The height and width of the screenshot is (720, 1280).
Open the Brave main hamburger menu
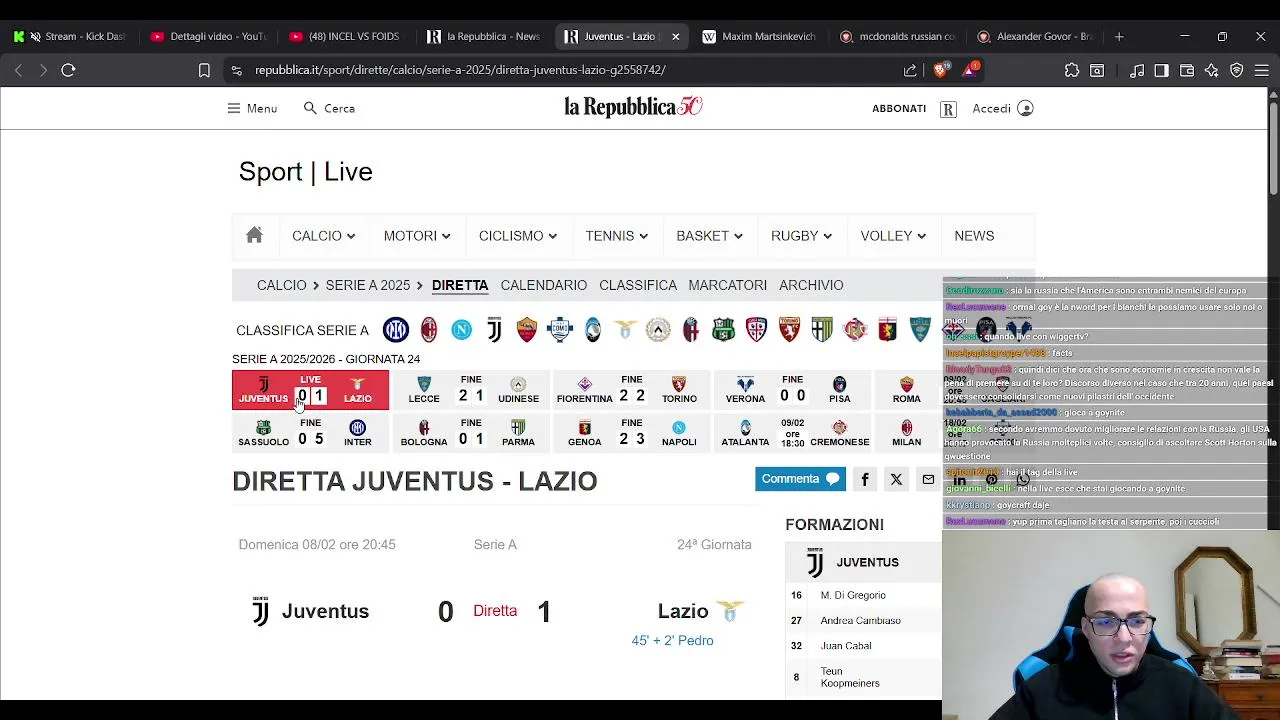pos(1262,70)
